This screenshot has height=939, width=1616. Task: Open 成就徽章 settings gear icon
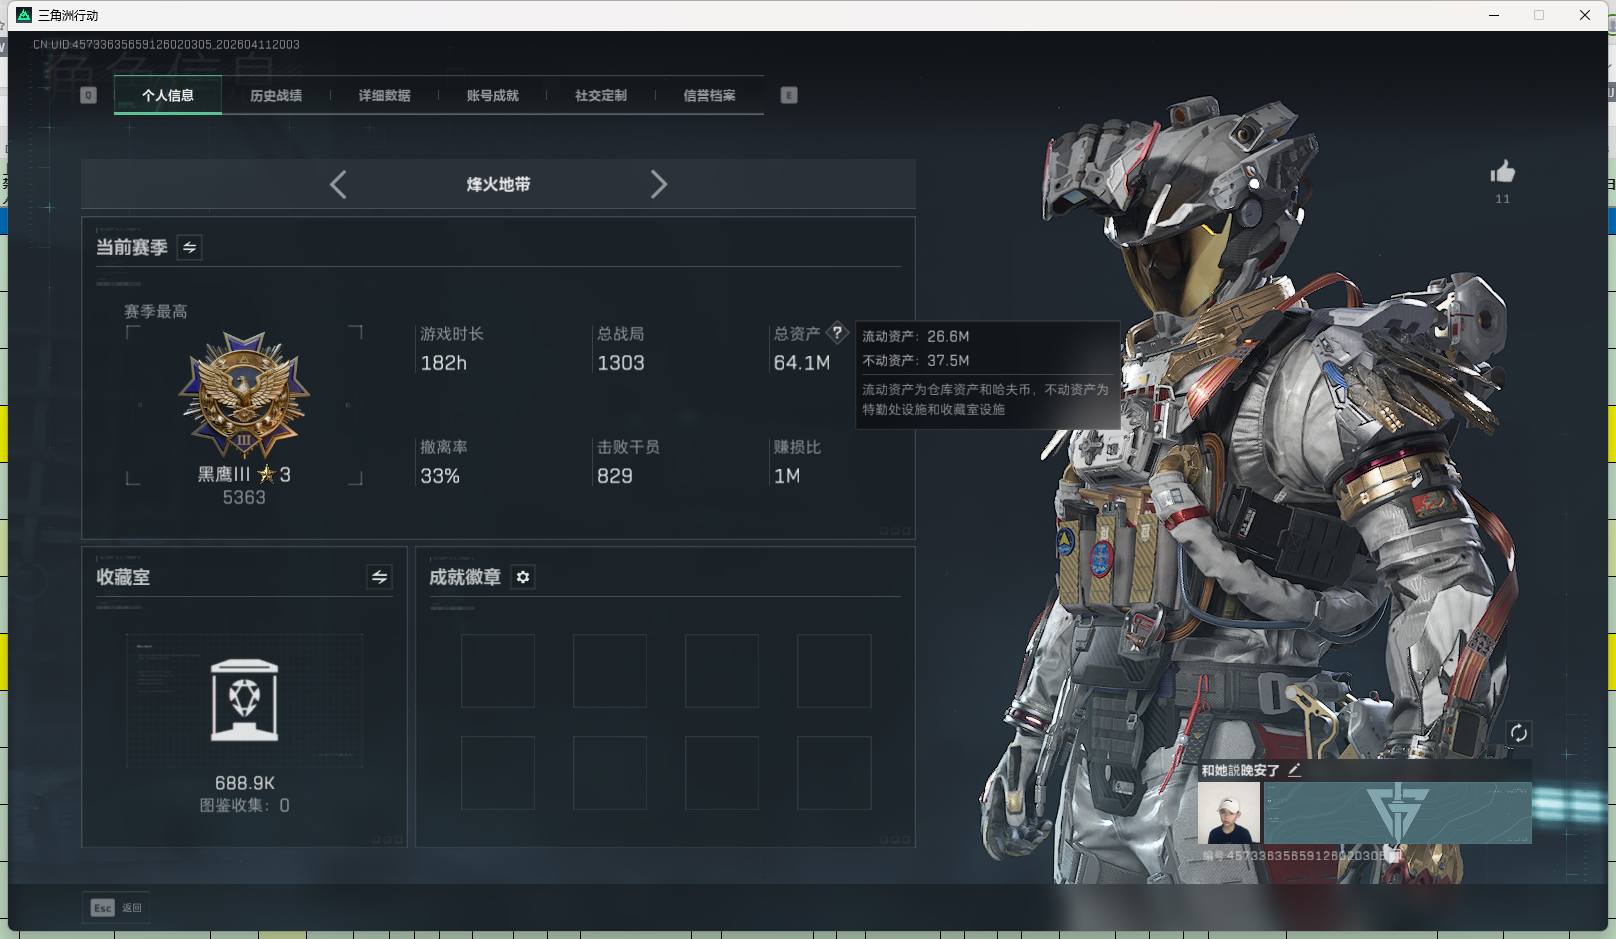(523, 577)
